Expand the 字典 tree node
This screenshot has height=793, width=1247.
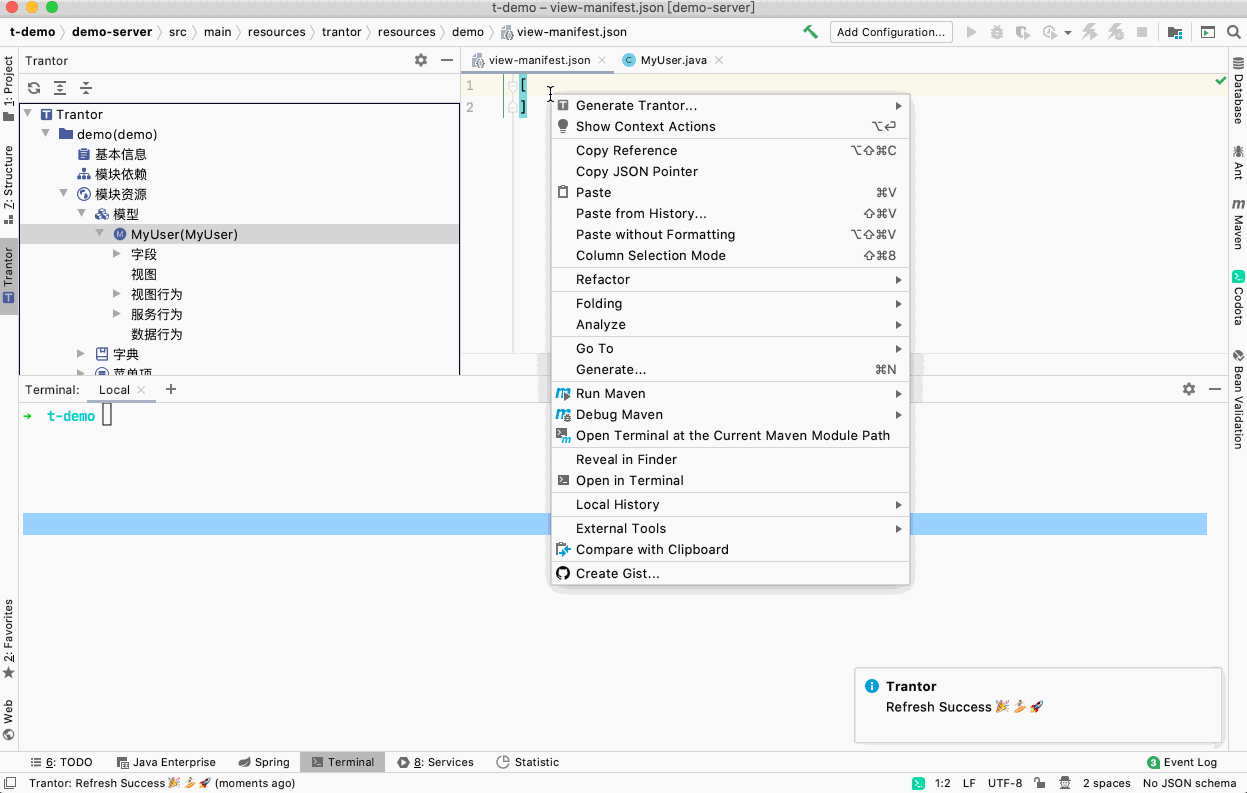[82, 354]
